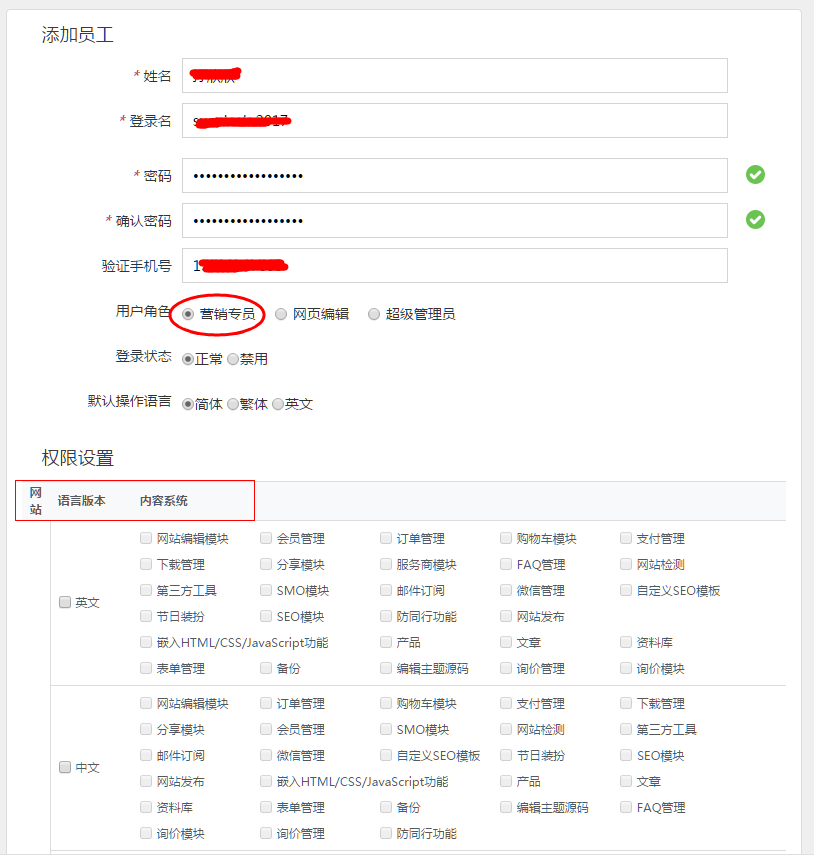This screenshot has width=814, height=855.
Task: Select the 超级管理员 user role
Action: point(374,314)
